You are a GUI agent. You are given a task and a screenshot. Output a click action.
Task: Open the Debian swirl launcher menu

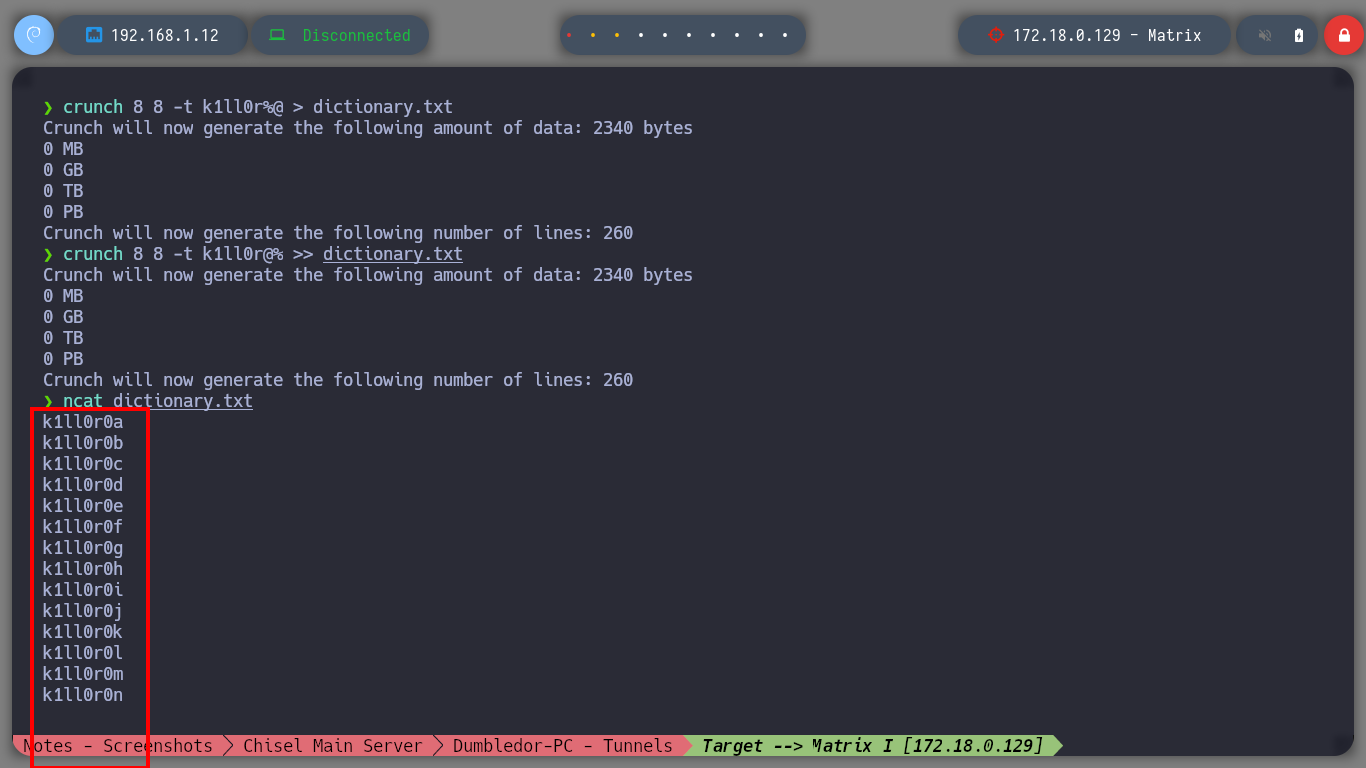33,35
